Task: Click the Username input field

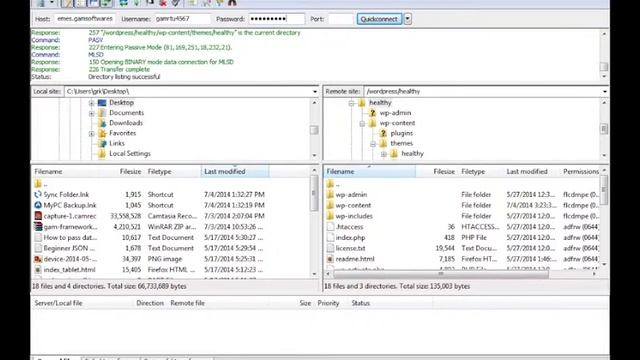Action: 182,19
